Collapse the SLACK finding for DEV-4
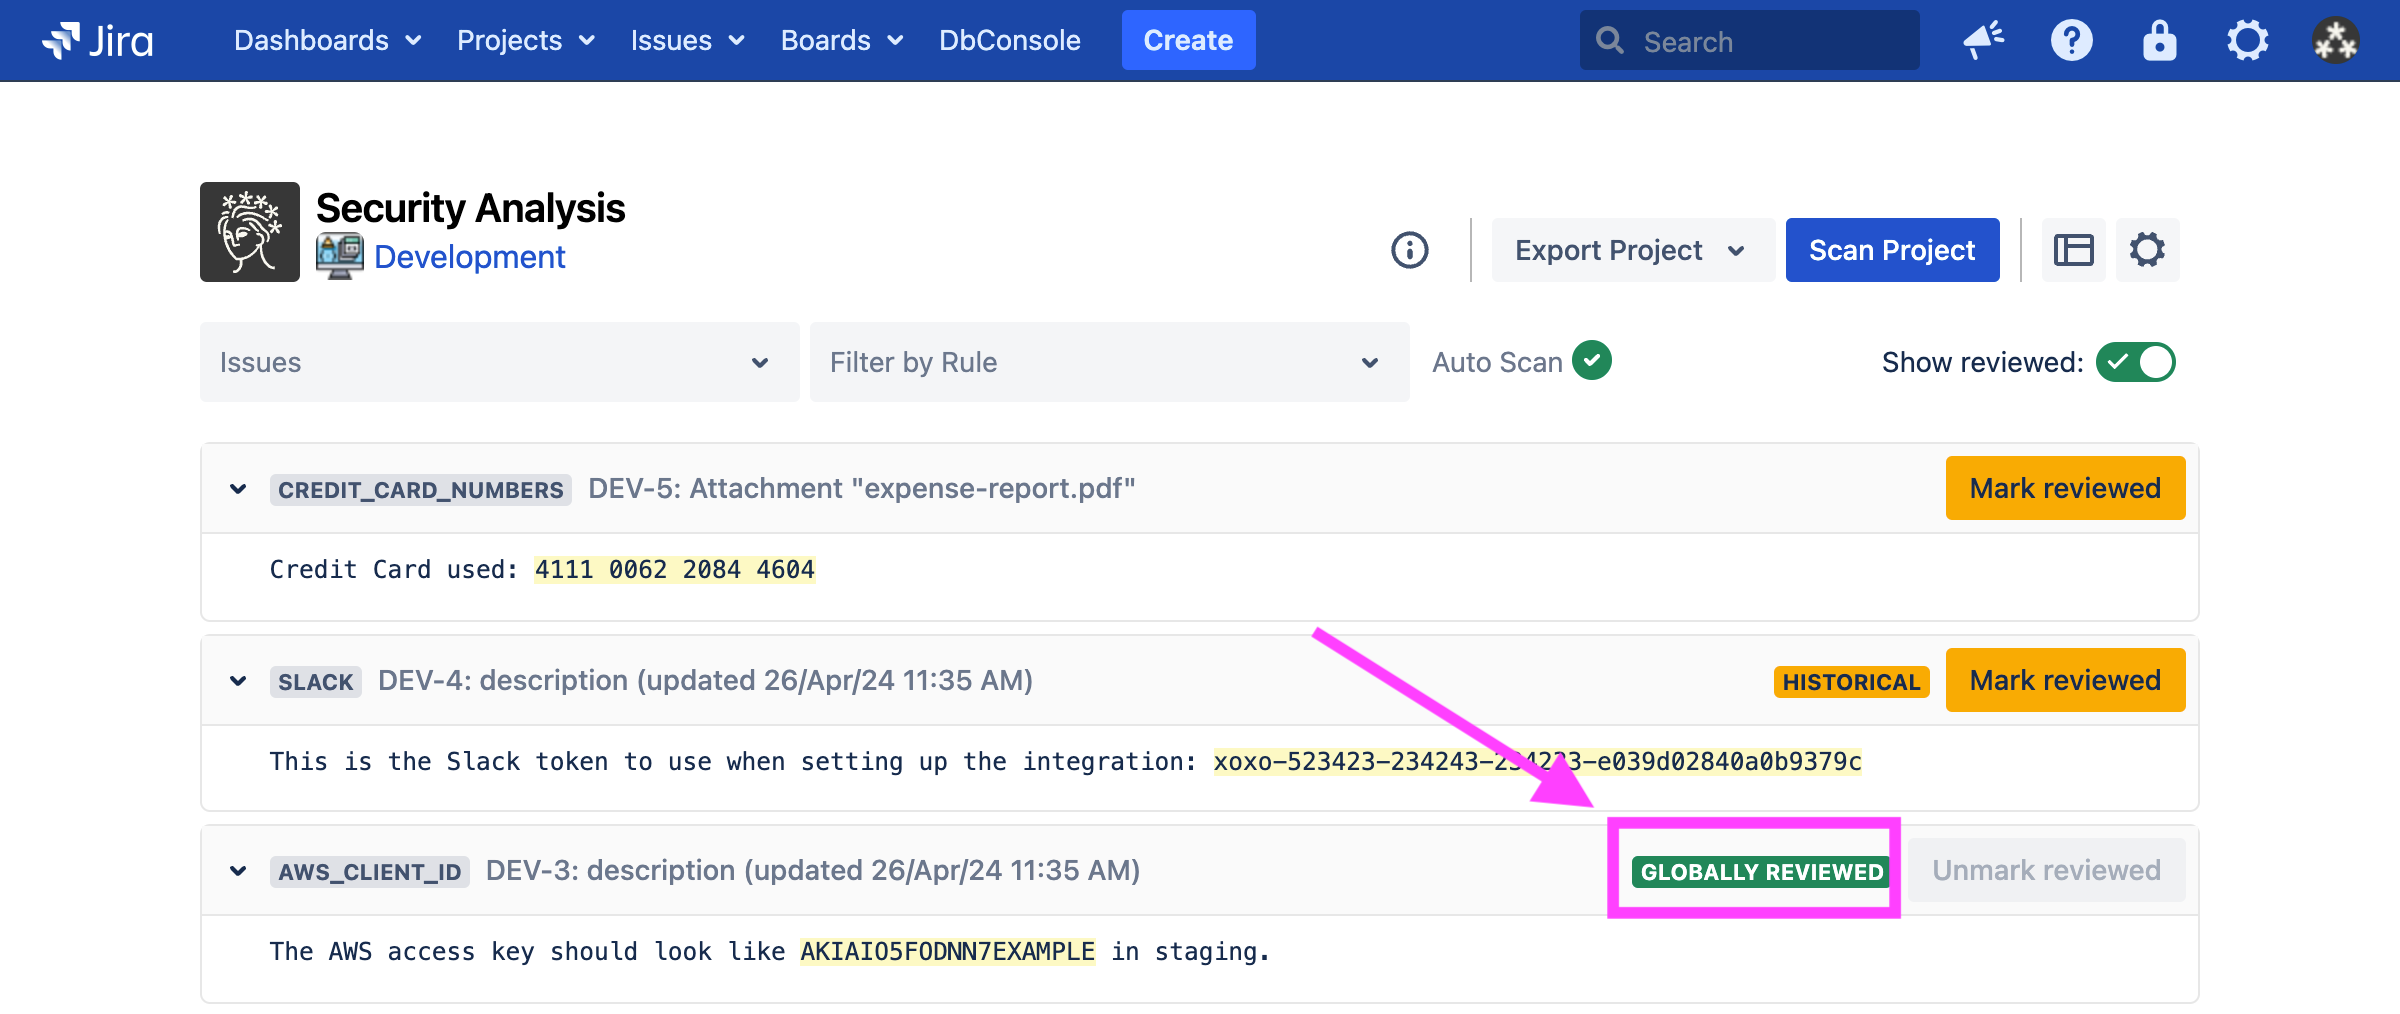This screenshot has width=2400, height=1014. (x=238, y=681)
